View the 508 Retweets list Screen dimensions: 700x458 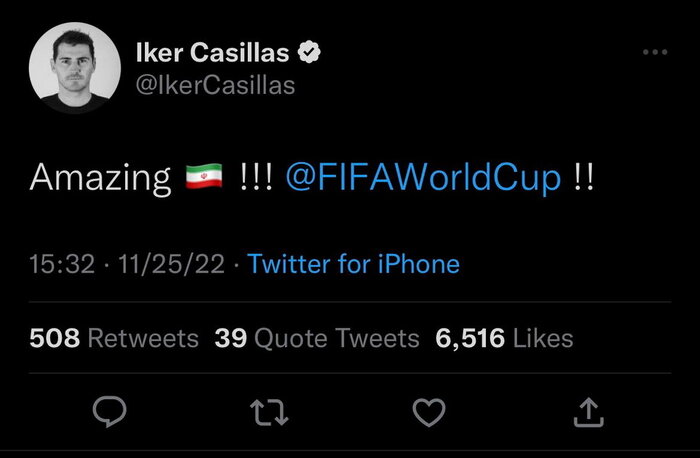114,338
